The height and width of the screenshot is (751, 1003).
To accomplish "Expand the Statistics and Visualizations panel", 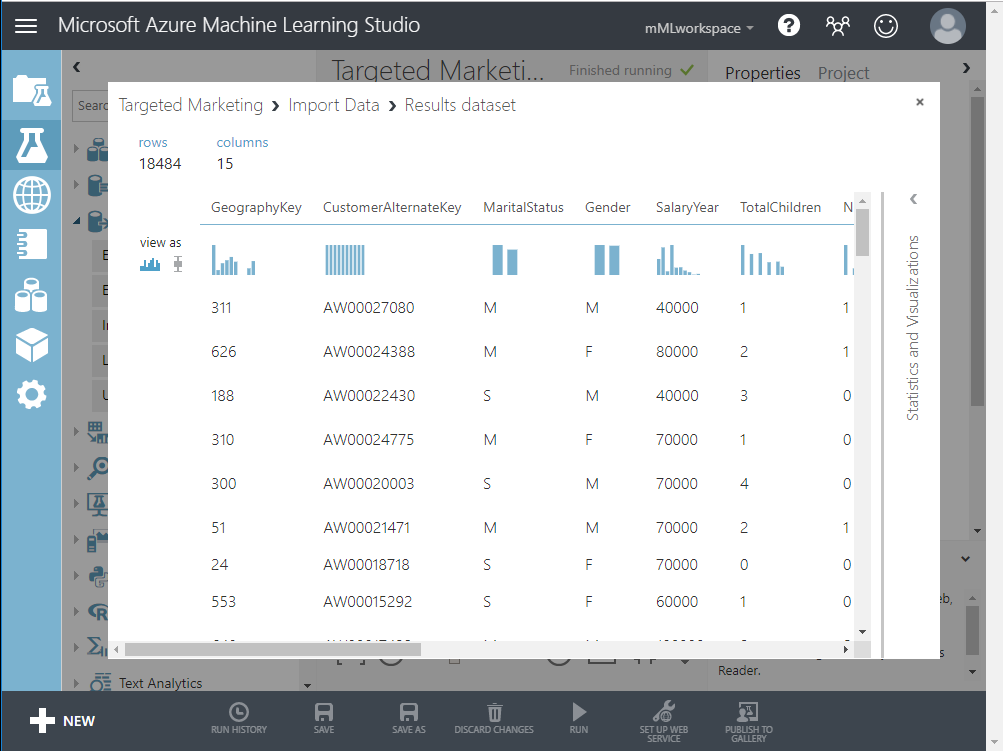I will 913,199.
